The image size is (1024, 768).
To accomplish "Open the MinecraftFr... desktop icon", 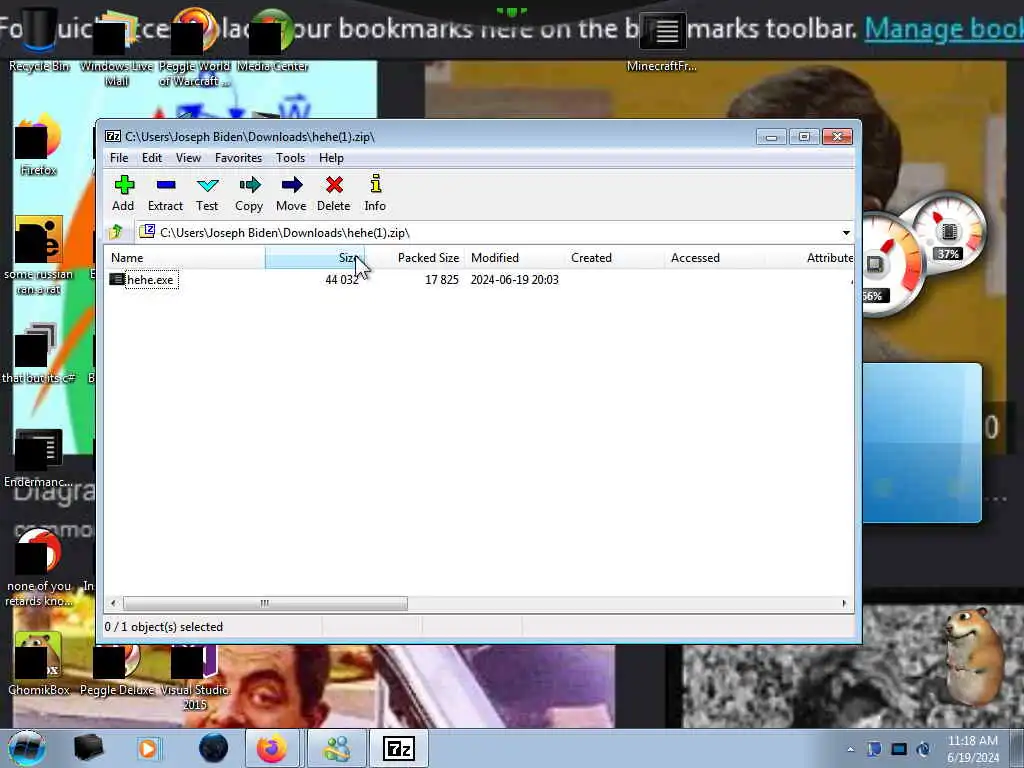I will (x=662, y=40).
